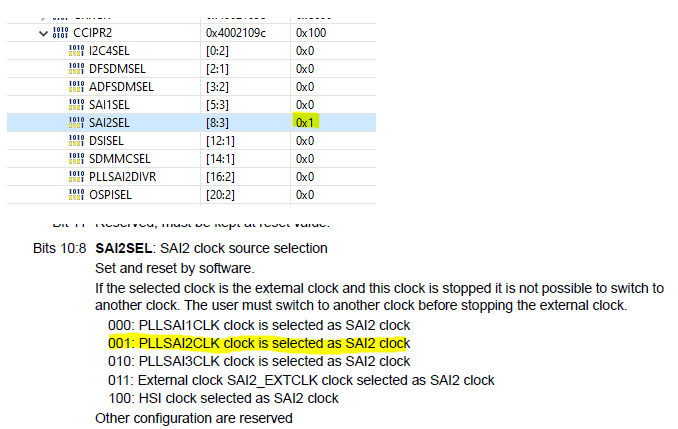The image size is (678, 429).
Task: Click the SAI2SEL bold heading in documentation
Action: (x=126, y=248)
